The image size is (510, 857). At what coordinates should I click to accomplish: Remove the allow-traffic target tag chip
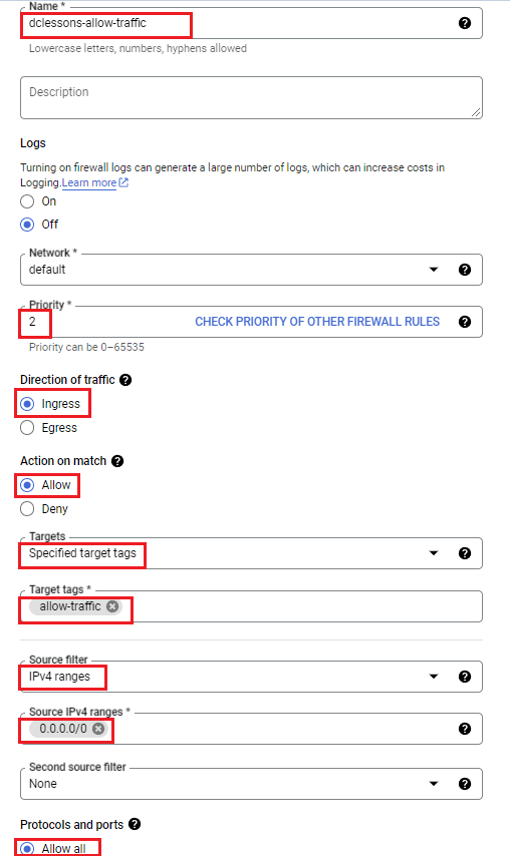click(112, 606)
